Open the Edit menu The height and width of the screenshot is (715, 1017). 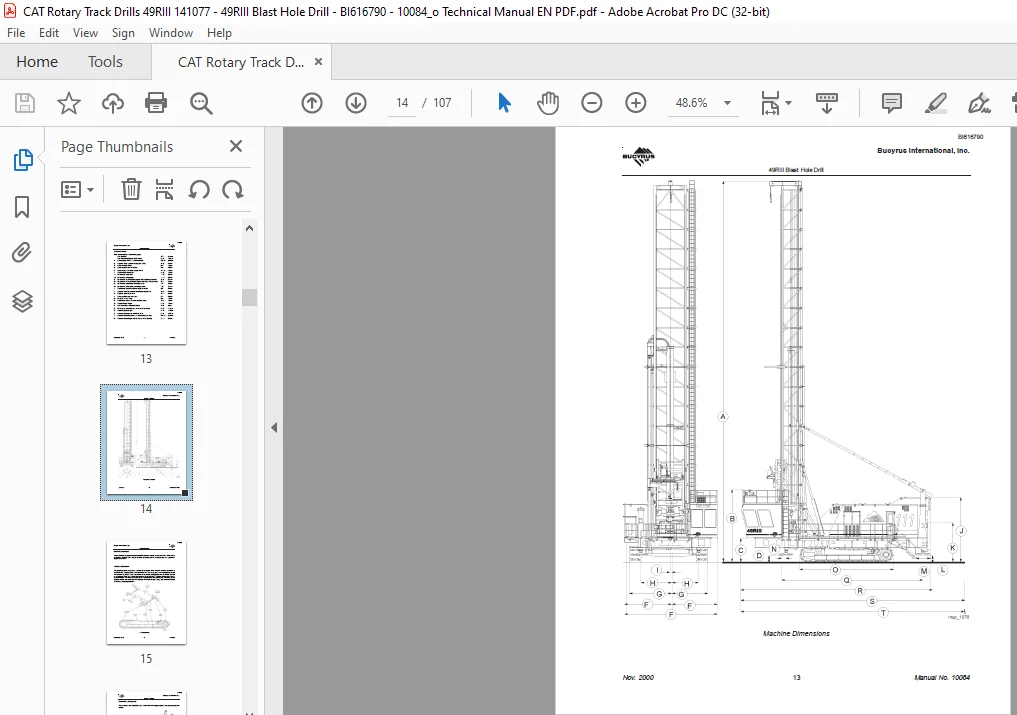click(49, 32)
